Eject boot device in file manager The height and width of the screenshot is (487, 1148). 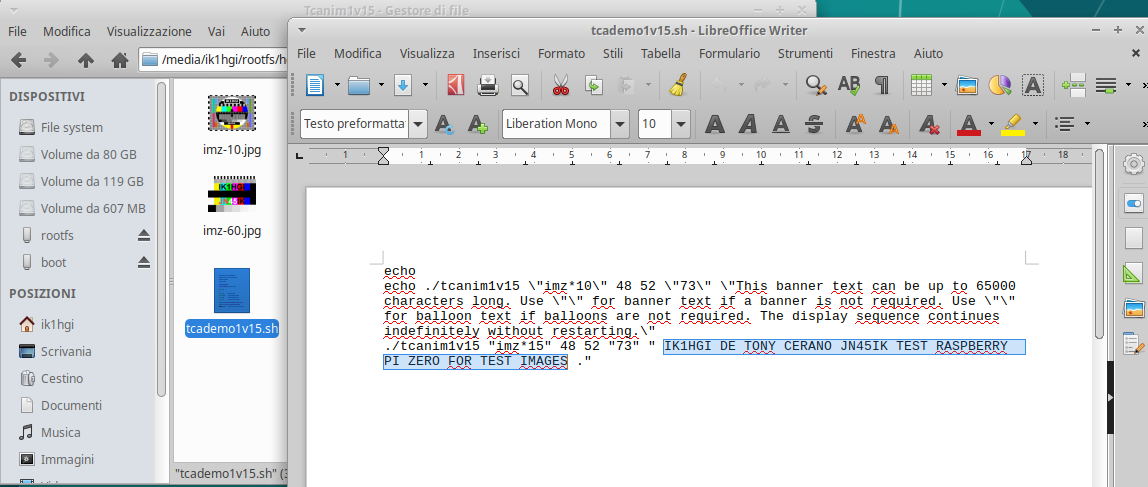144,262
